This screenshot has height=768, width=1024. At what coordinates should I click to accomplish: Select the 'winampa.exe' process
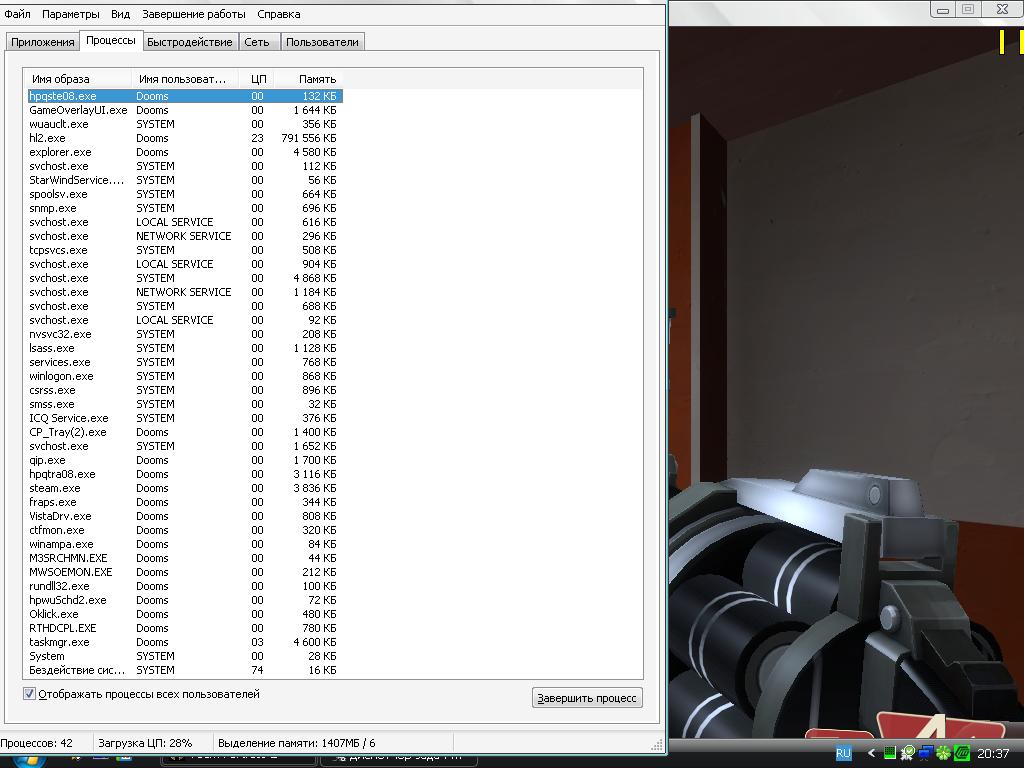(185, 544)
